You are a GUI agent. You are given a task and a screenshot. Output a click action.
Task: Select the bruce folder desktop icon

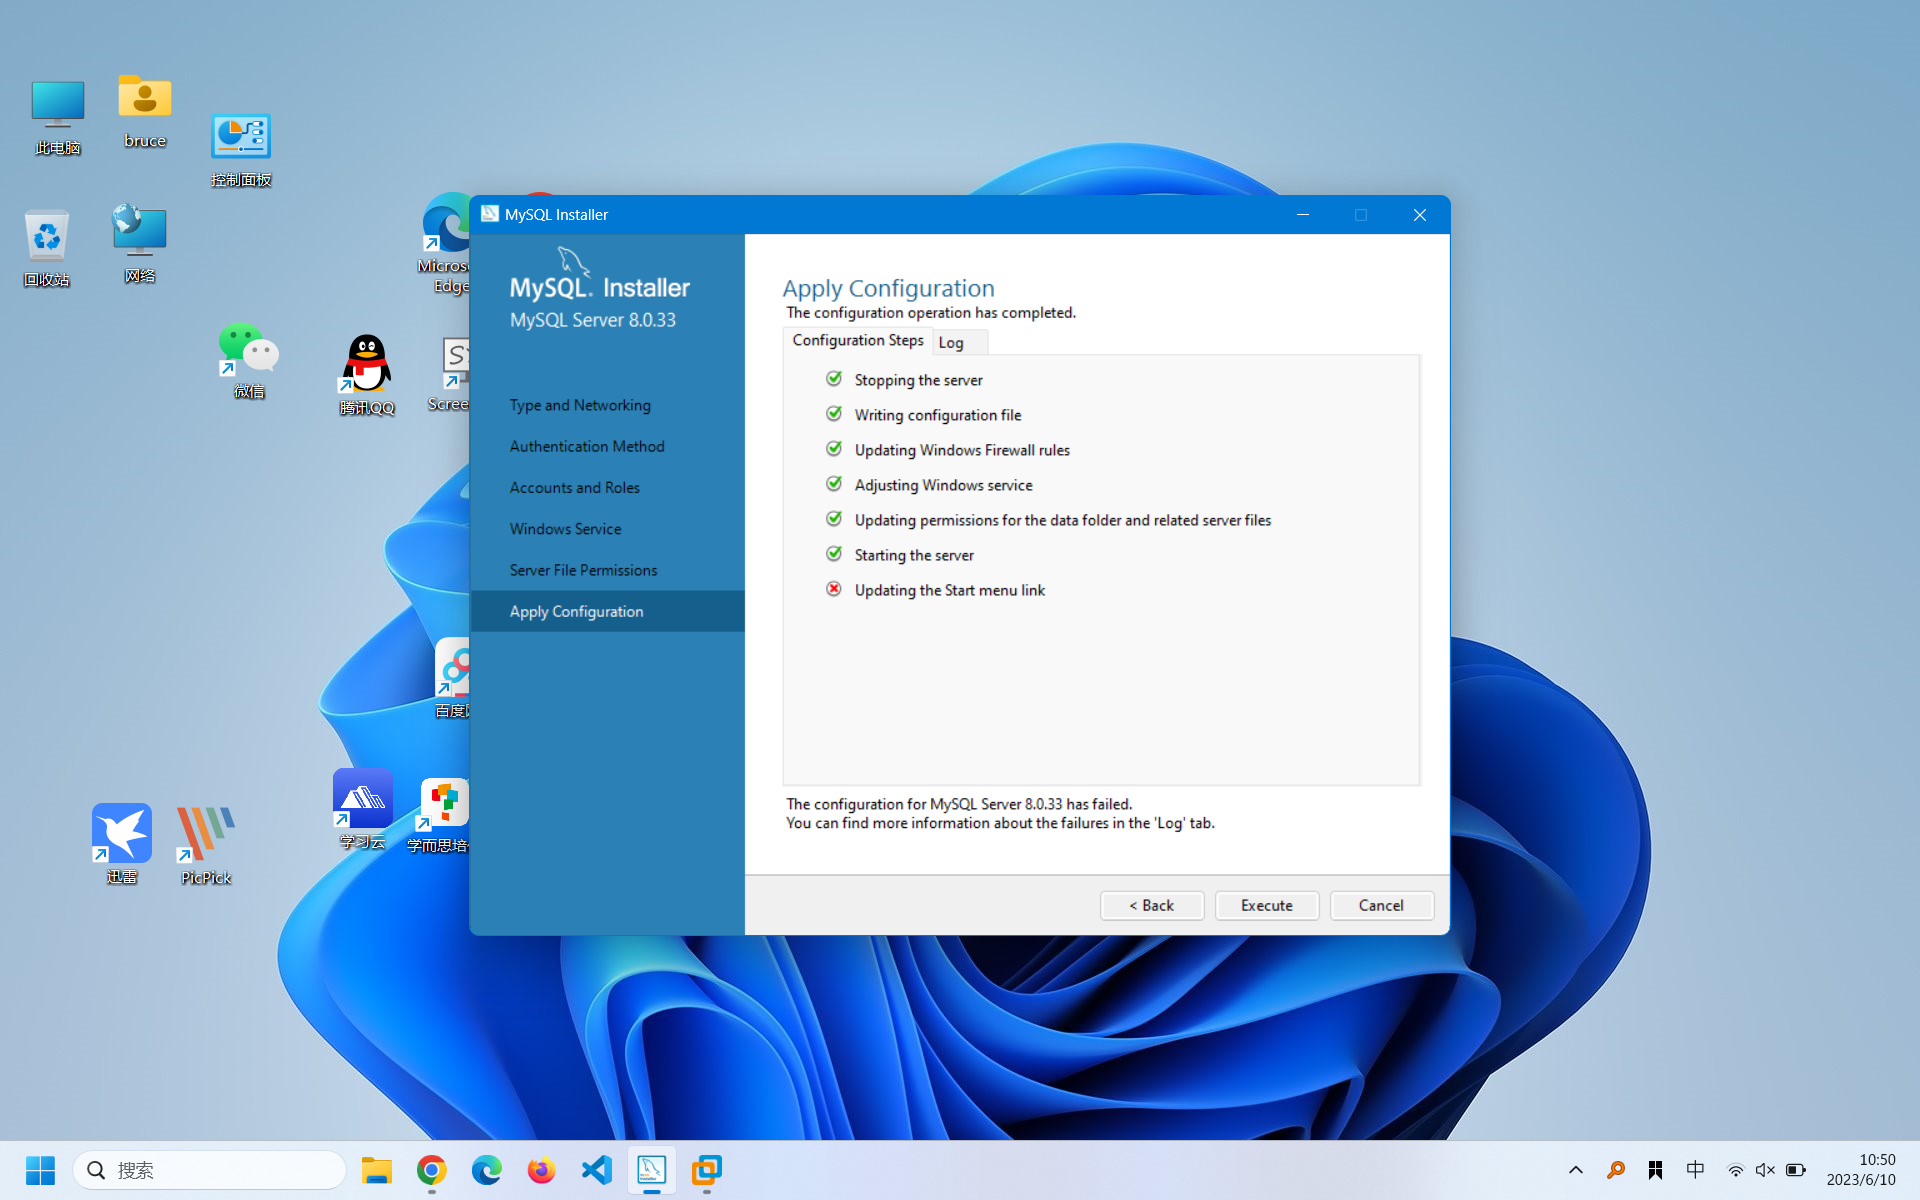tap(145, 112)
